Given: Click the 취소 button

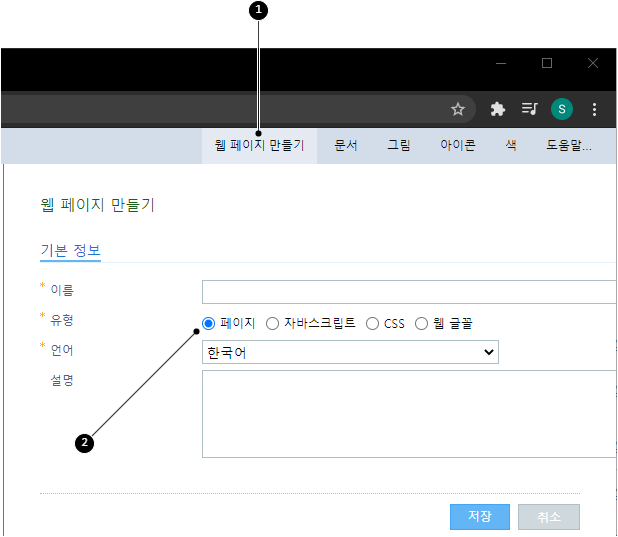Looking at the screenshot, I should pos(549,516).
